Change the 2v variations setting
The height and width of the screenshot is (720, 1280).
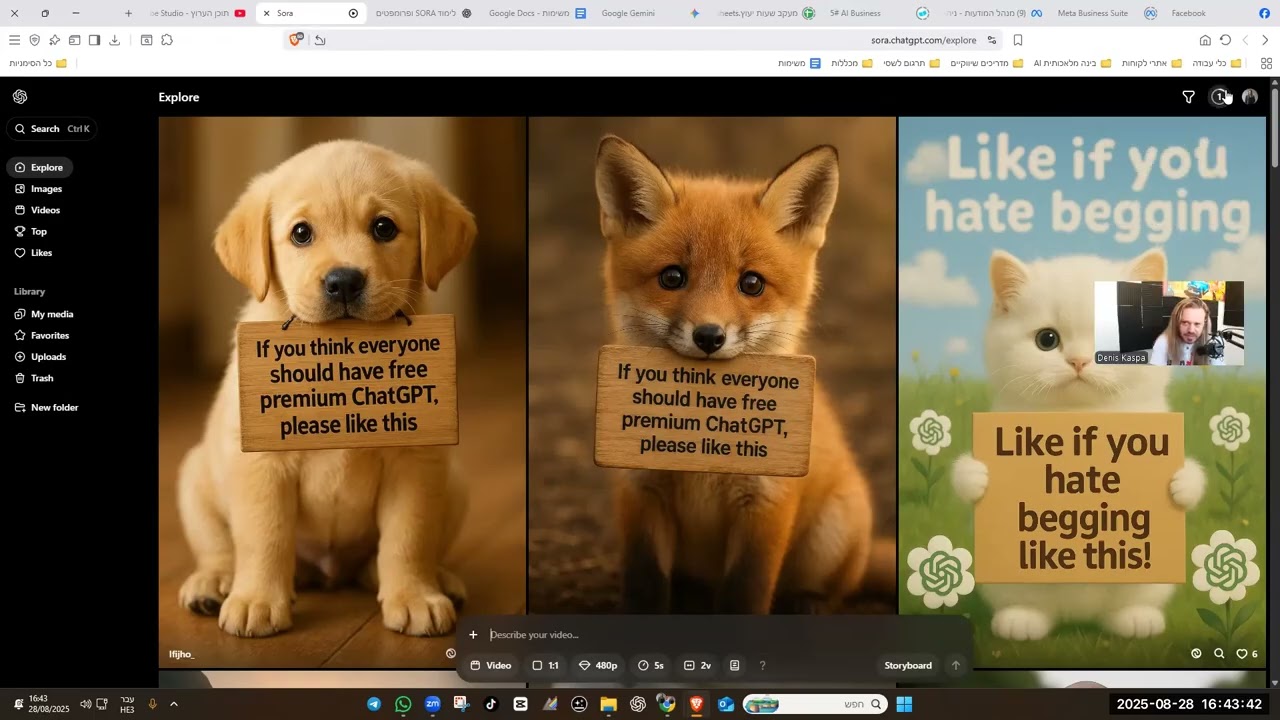pos(697,666)
